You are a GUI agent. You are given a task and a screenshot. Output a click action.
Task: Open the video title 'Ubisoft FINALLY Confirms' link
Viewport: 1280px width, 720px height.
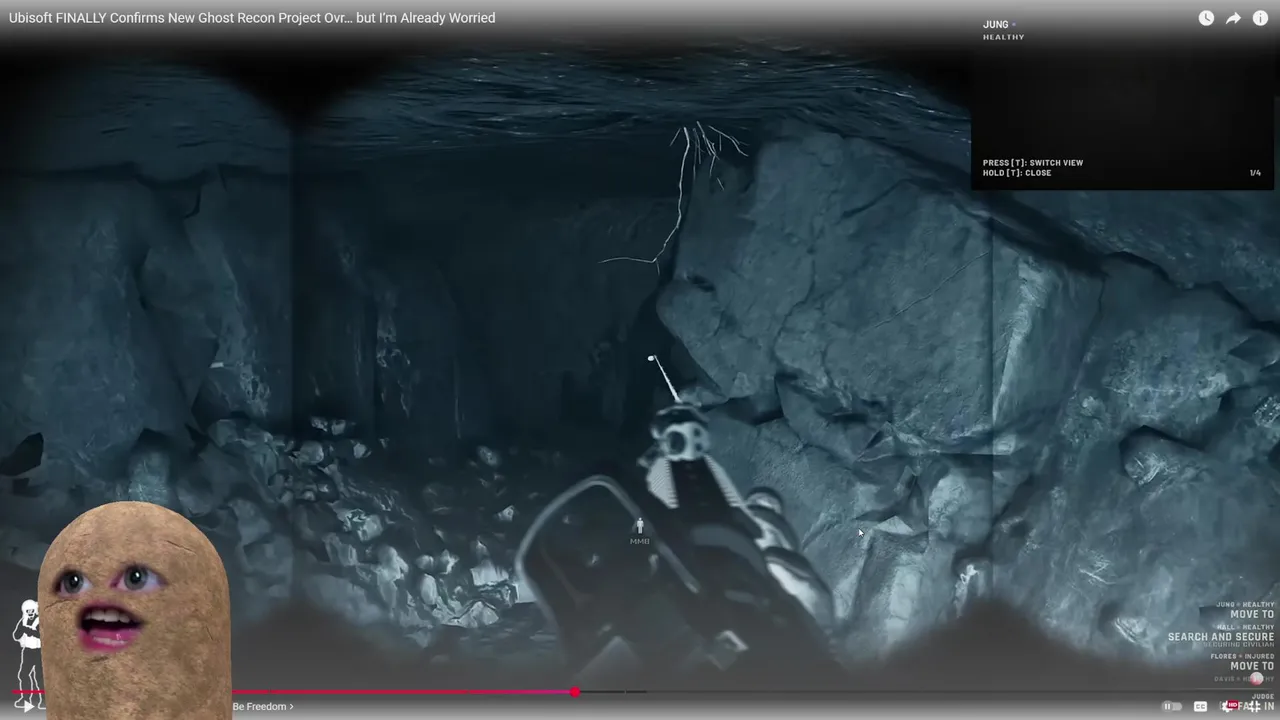click(x=252, y=18)
